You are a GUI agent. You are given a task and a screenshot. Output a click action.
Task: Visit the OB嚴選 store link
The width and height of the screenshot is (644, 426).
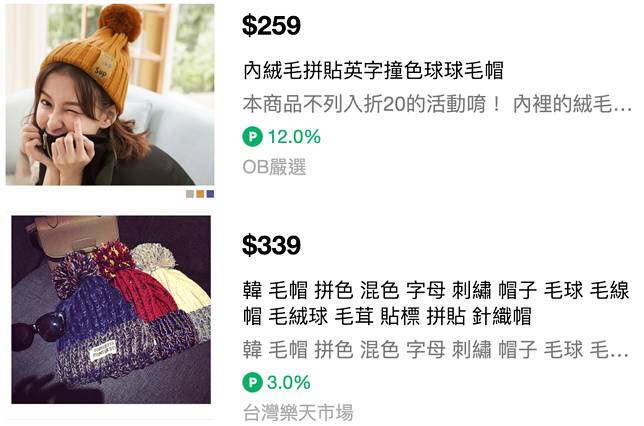[x=274, y=167]
